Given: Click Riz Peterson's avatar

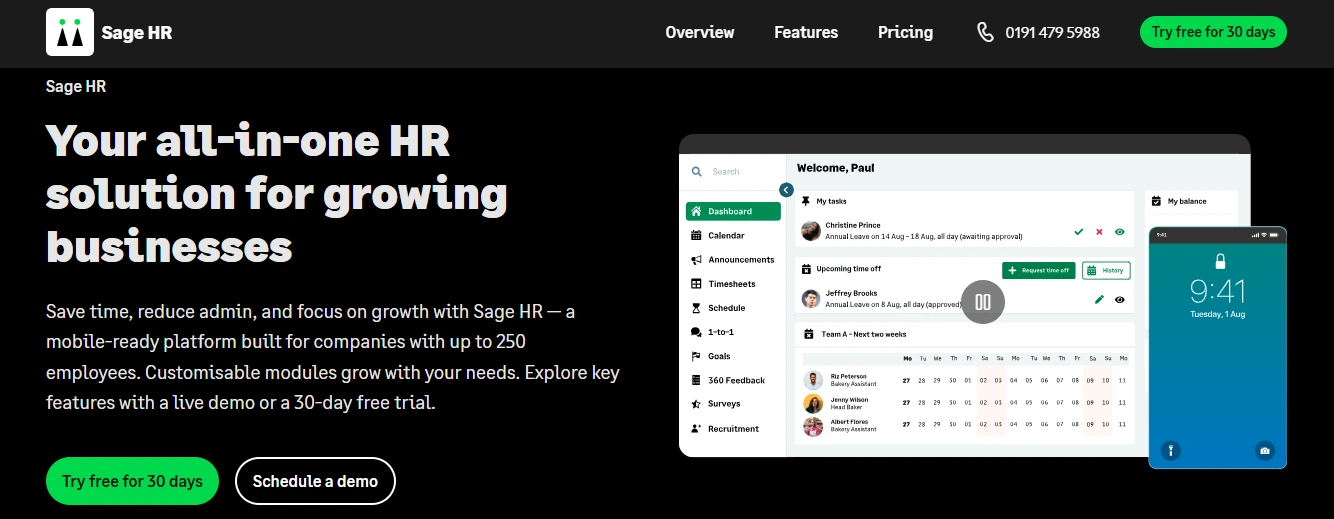Looking at the screenshot, I should tap(813, 380).
